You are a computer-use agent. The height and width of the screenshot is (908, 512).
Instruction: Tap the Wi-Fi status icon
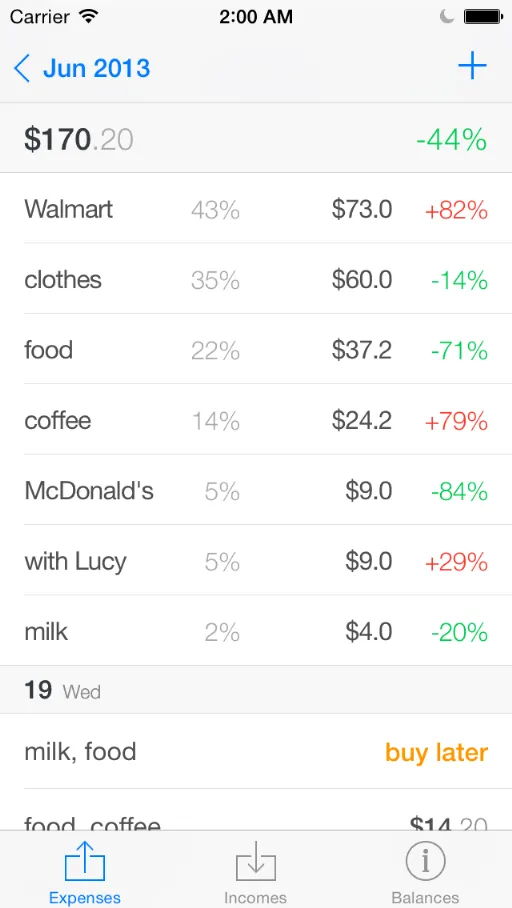(89, 16)
